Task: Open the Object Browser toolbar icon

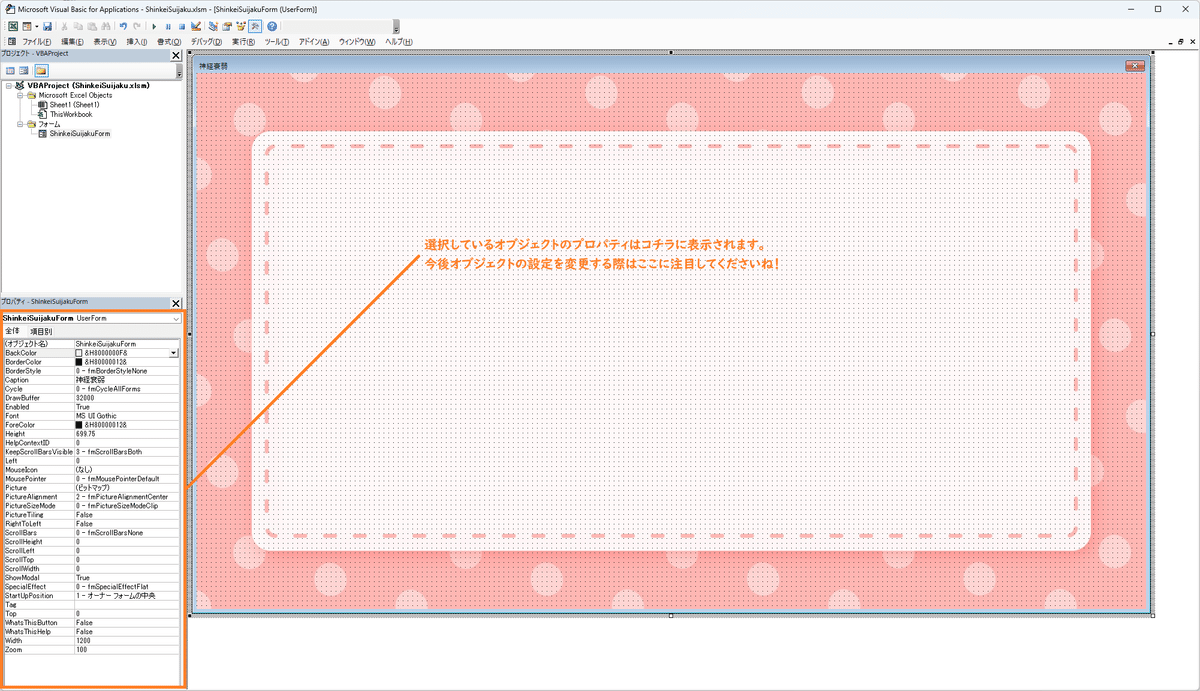Action: 241,27
